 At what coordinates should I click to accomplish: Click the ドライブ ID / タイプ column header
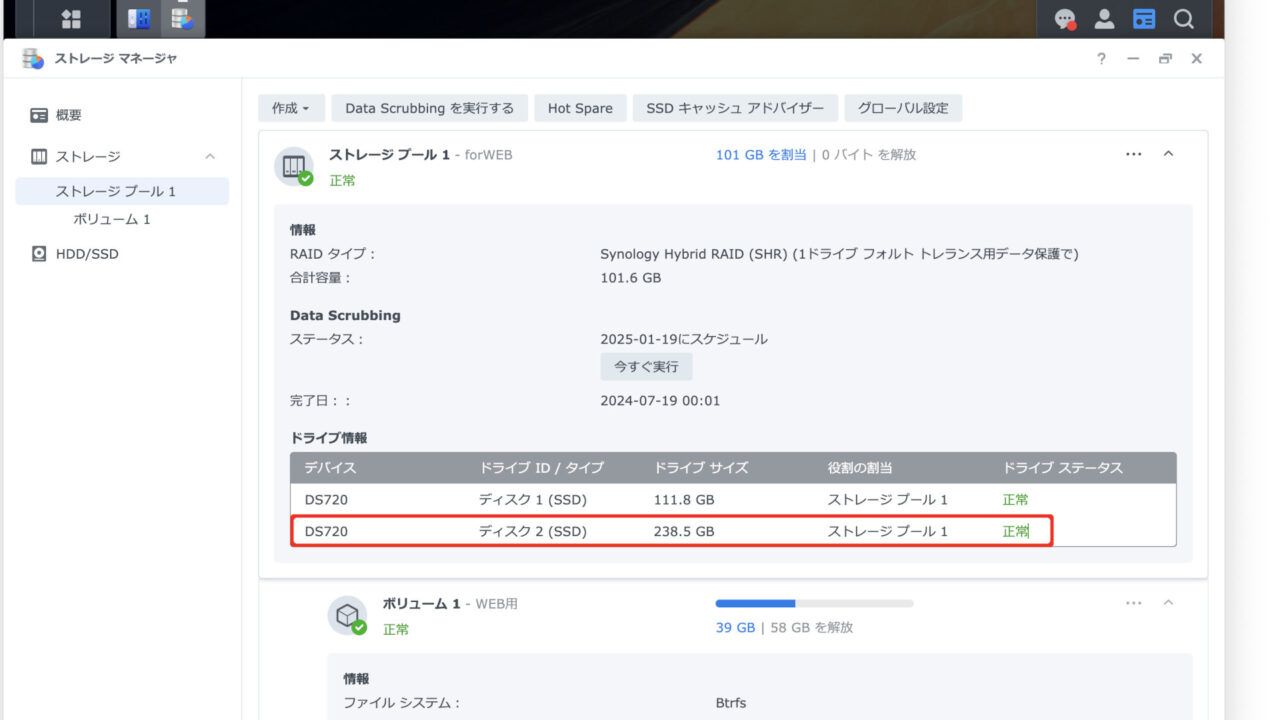click(x=541, y=468)
